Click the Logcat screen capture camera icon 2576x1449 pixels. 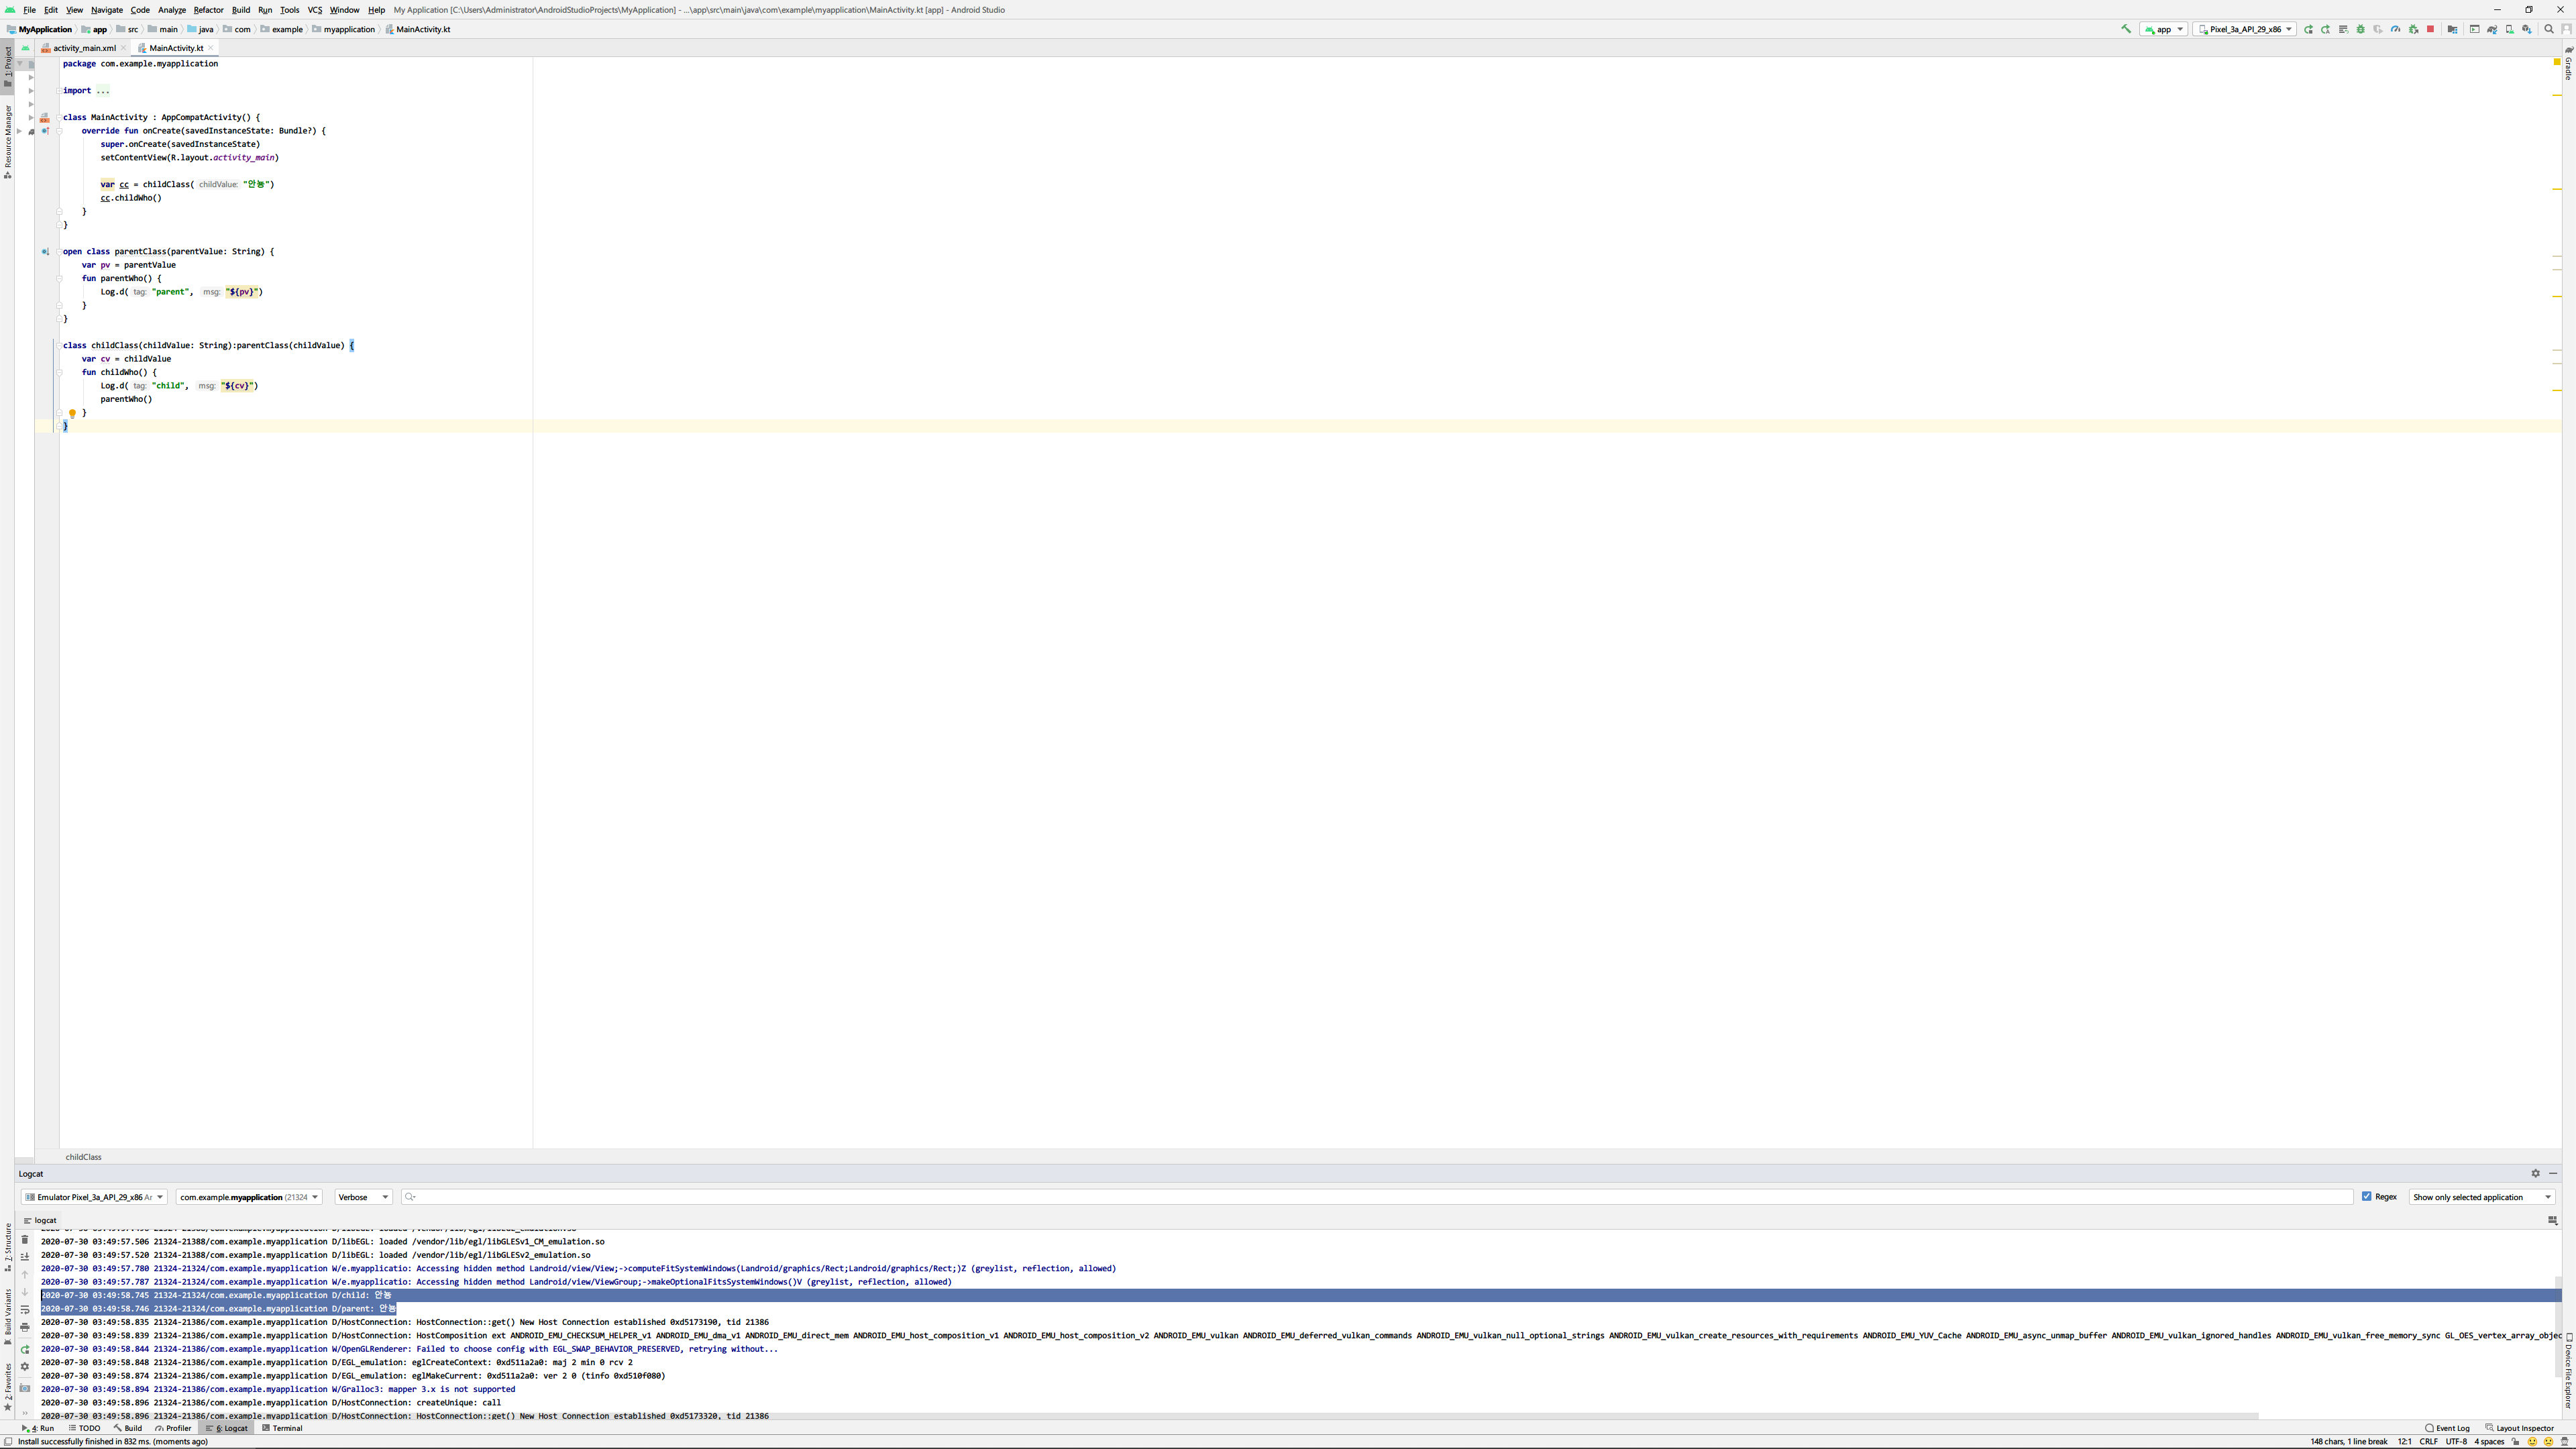pyautogui.click(x=25, y=1388)
